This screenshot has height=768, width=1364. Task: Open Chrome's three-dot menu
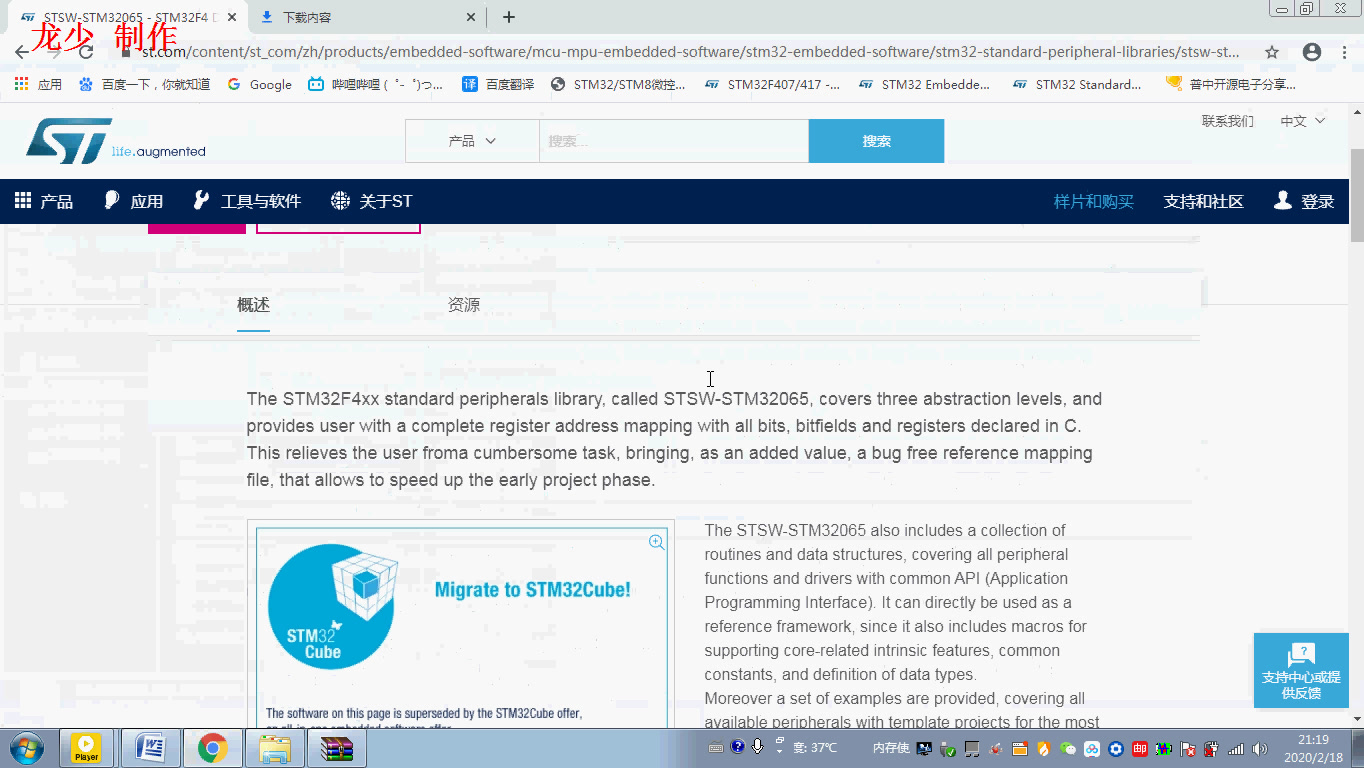click(x=1343, y=51)
